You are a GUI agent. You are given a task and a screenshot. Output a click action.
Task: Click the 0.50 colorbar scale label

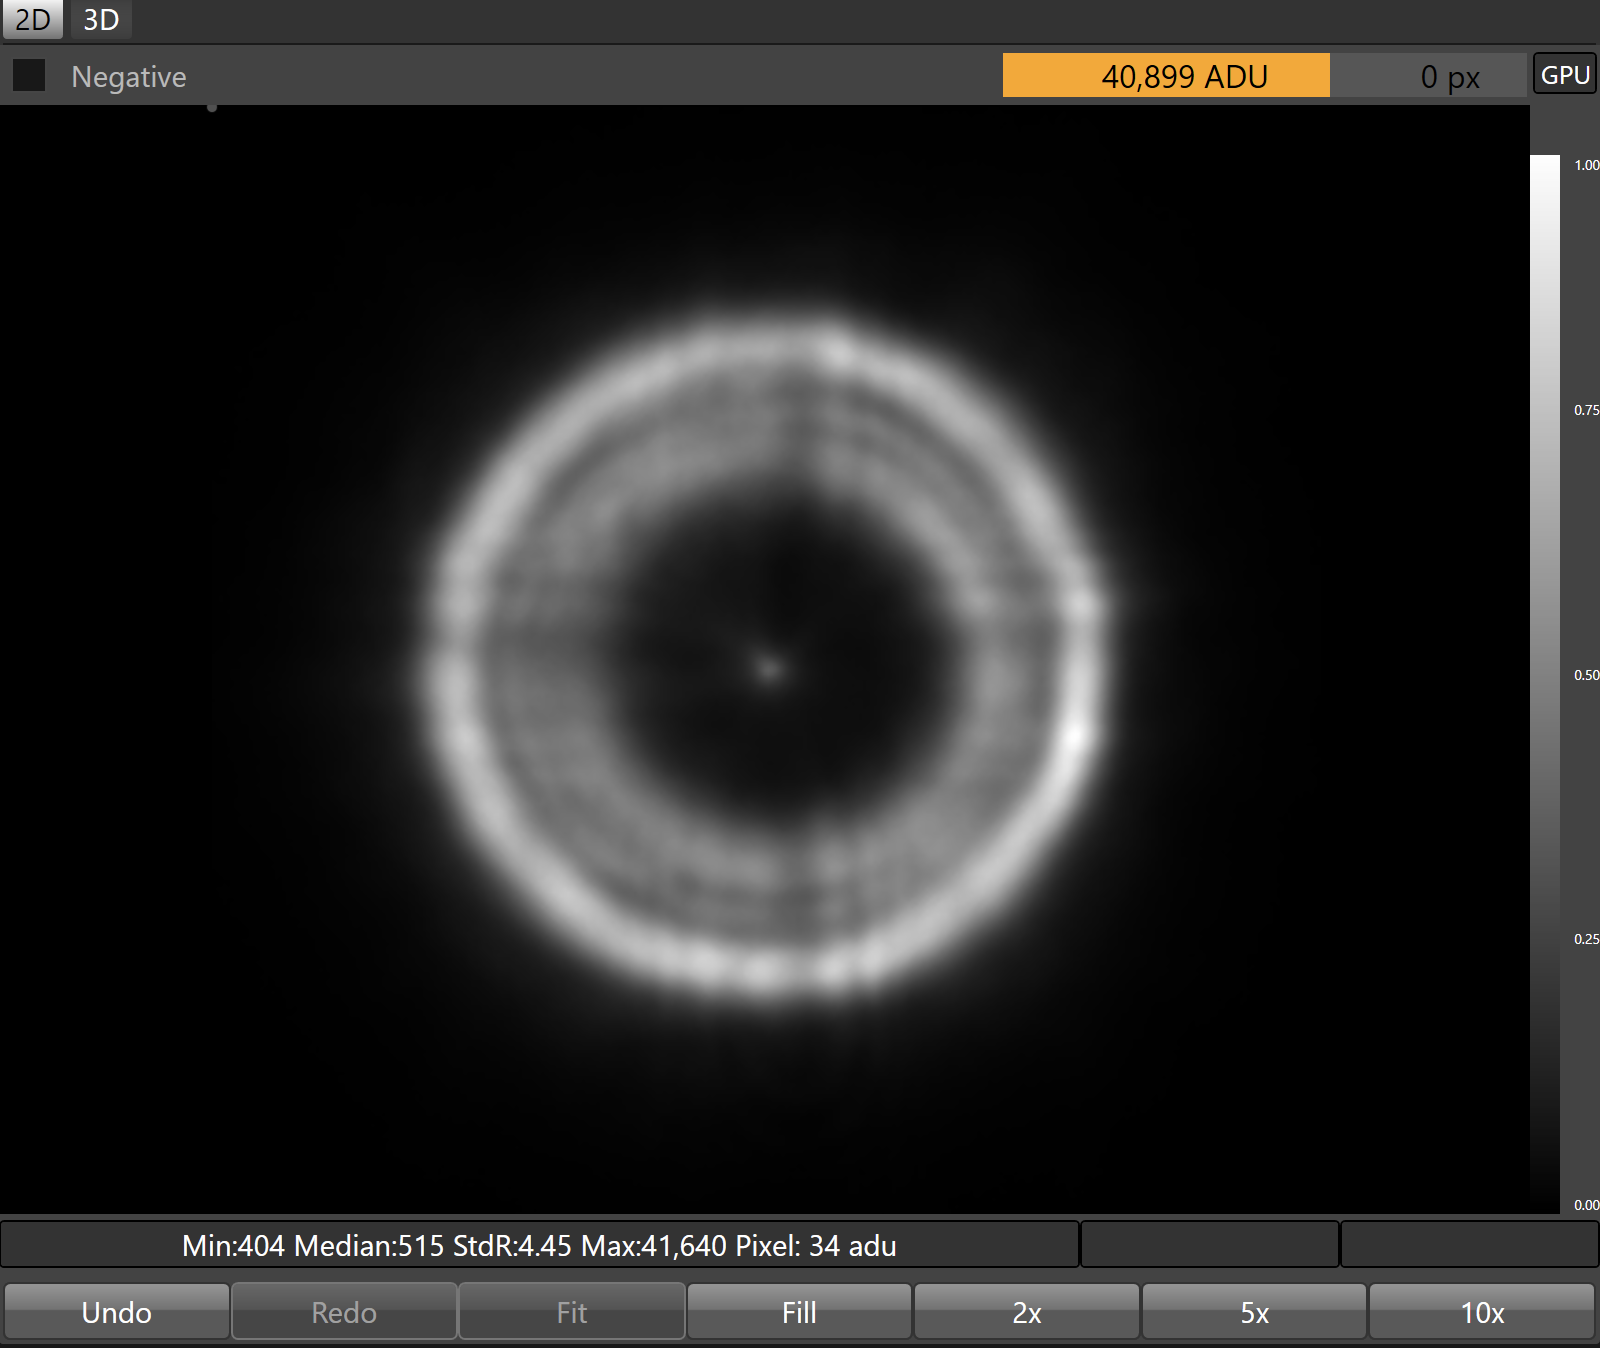click(x=1586, y=675)
